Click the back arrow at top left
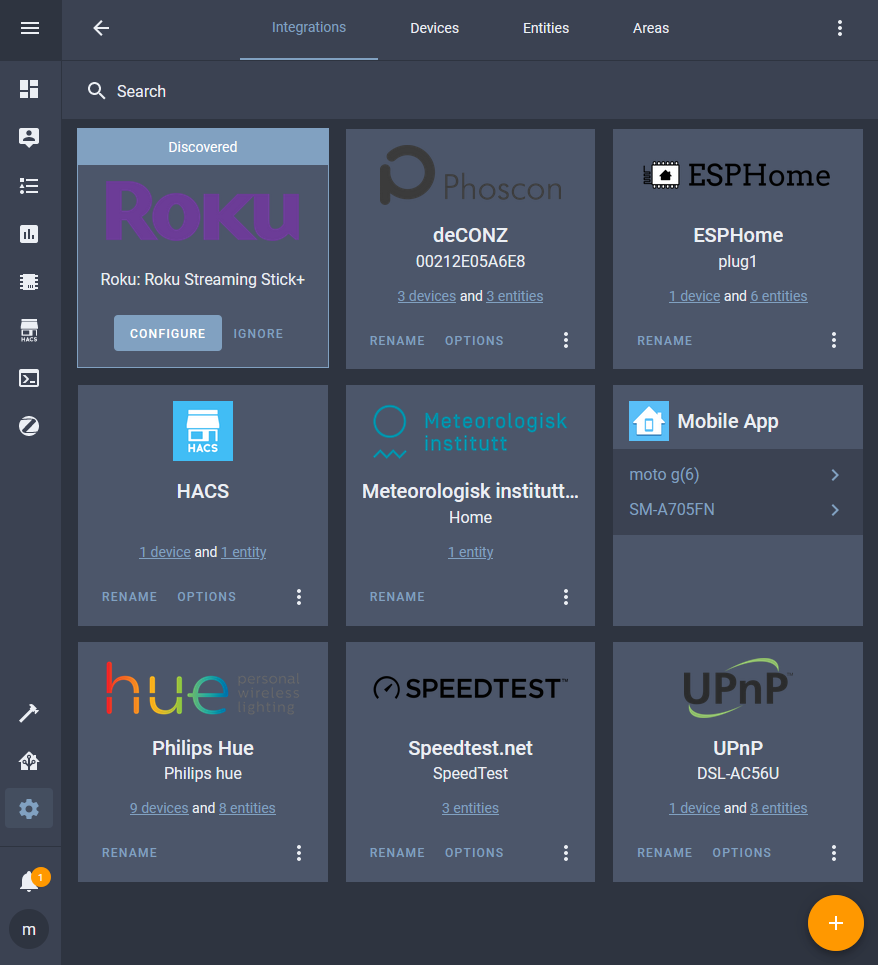This screenshot has height=965, width=878. pyautogui.click(x=101, y=28)
